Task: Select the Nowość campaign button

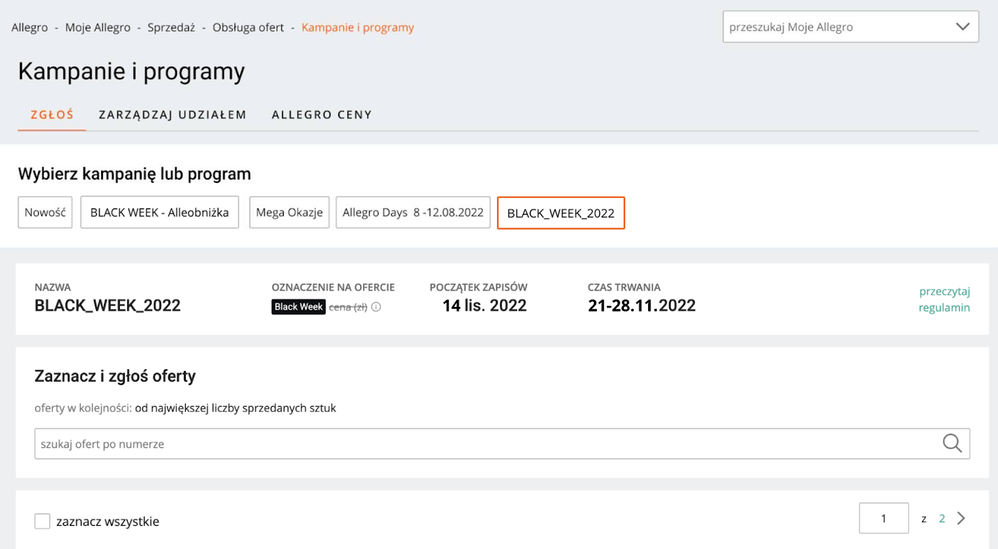Action: click(45, 213)
